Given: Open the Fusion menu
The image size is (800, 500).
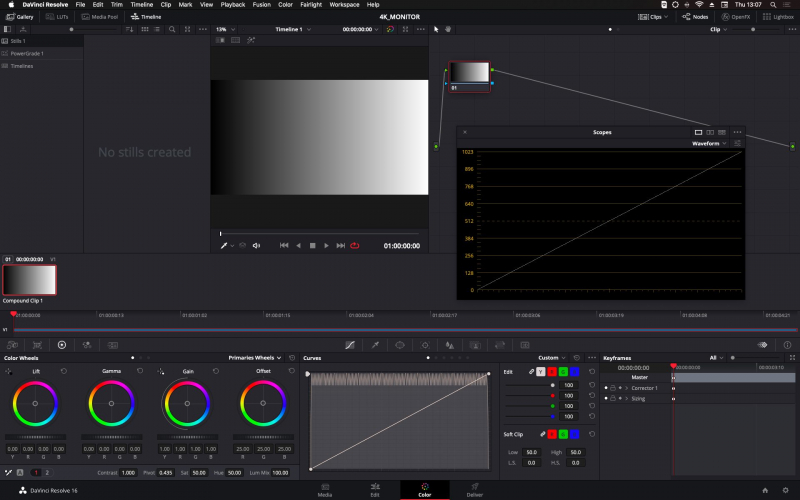Looking at the screenshot, I should tap(261, 5).
